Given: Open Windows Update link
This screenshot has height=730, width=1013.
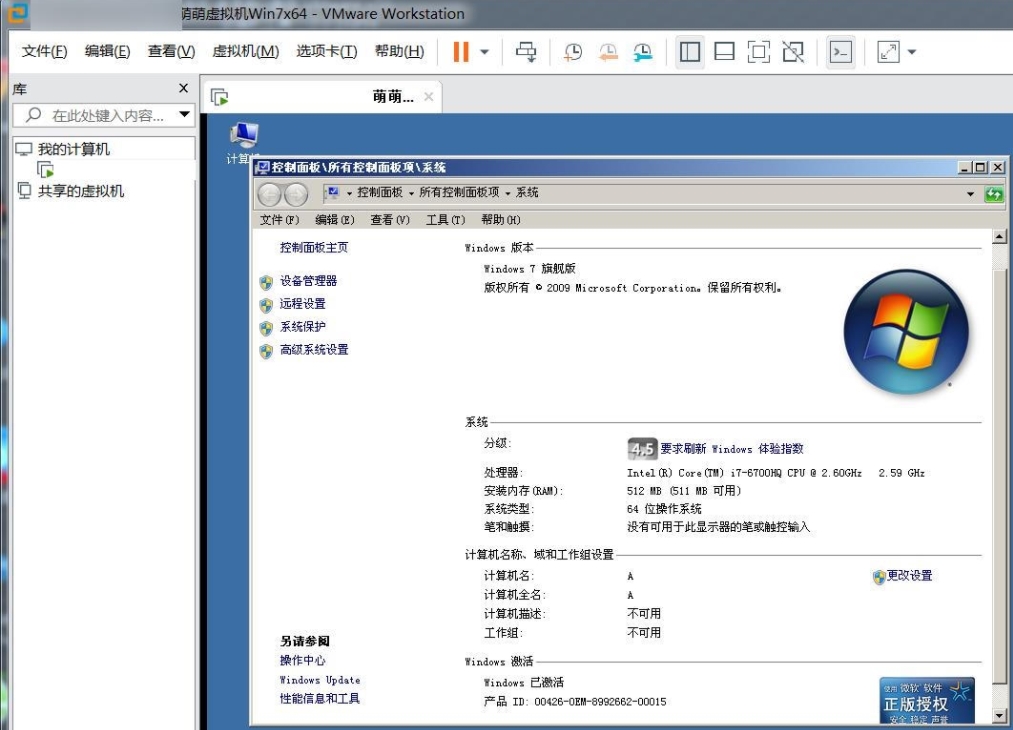Looking at the screenshot, I should [x=320, y=680].
